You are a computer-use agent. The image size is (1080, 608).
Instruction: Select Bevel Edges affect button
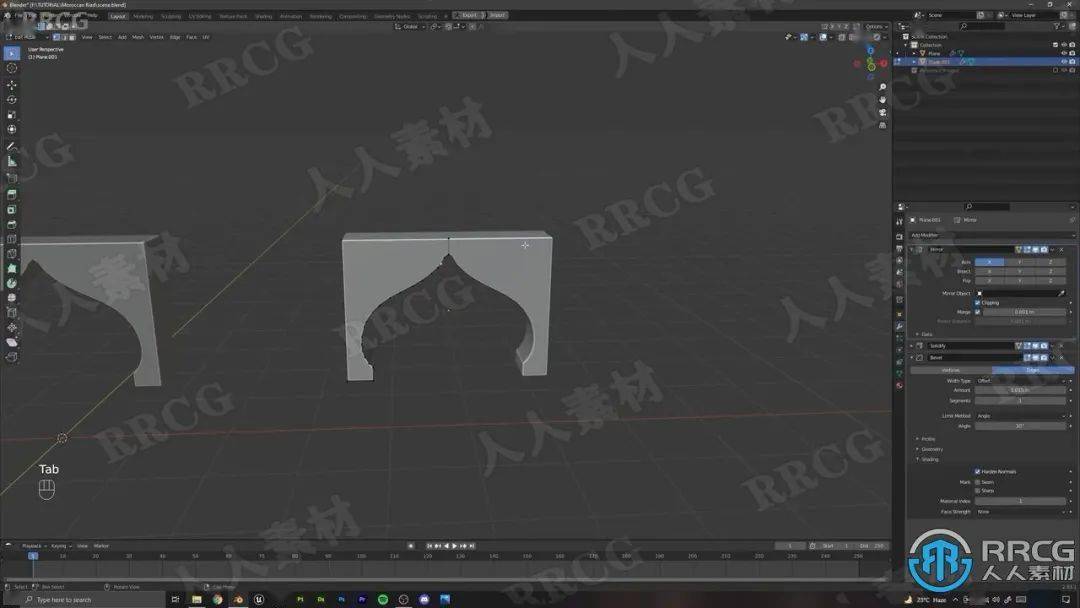coord(1032,370)
